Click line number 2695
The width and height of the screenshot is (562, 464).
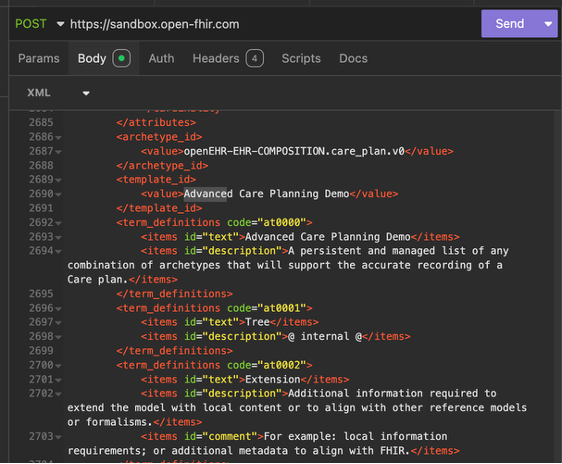coord(41,294)
